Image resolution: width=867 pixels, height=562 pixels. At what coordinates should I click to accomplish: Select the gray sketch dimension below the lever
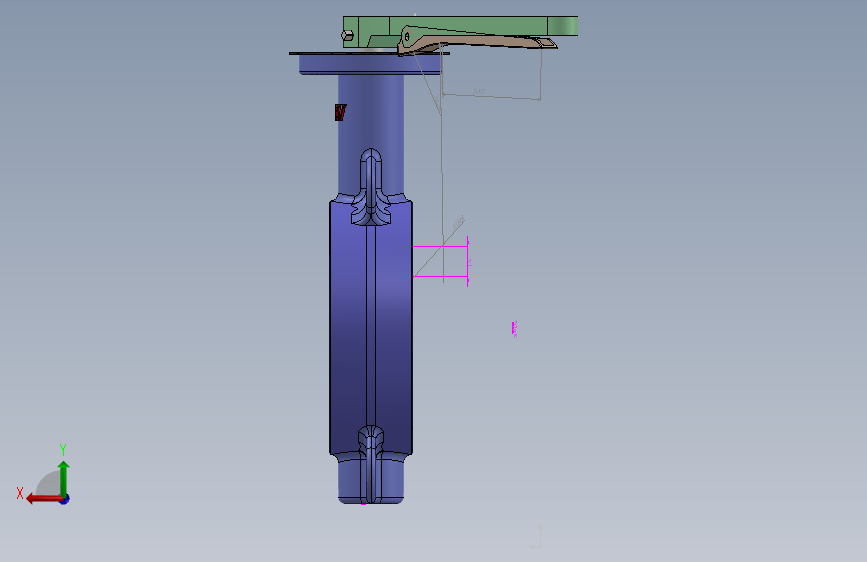(x=491, y=94)
